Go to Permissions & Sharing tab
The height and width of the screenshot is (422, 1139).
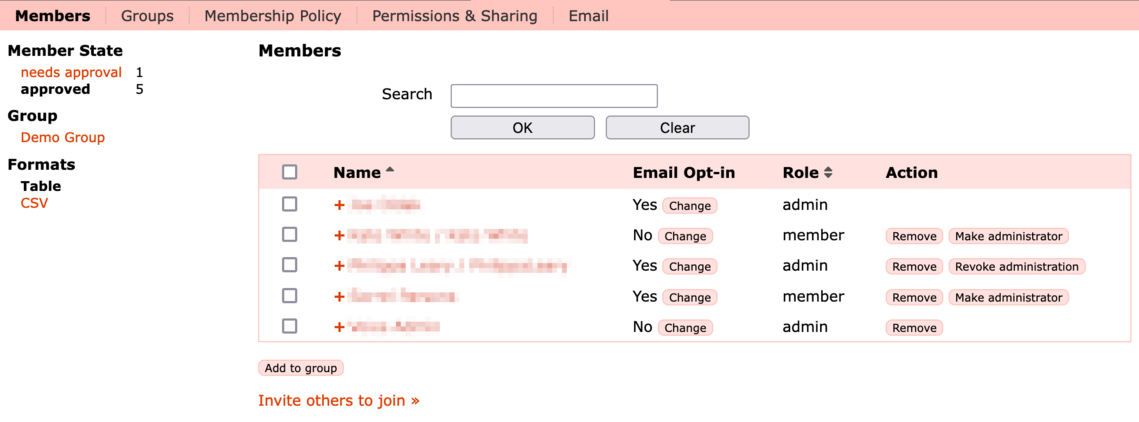coord(454,16)
